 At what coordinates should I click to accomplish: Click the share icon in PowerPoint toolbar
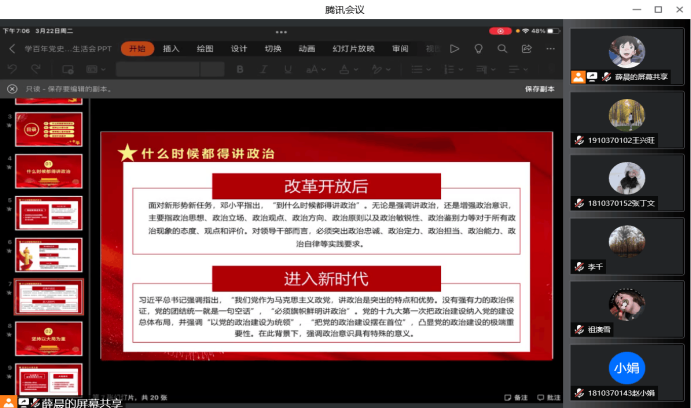pyautogui.click(x=526, y=48)
